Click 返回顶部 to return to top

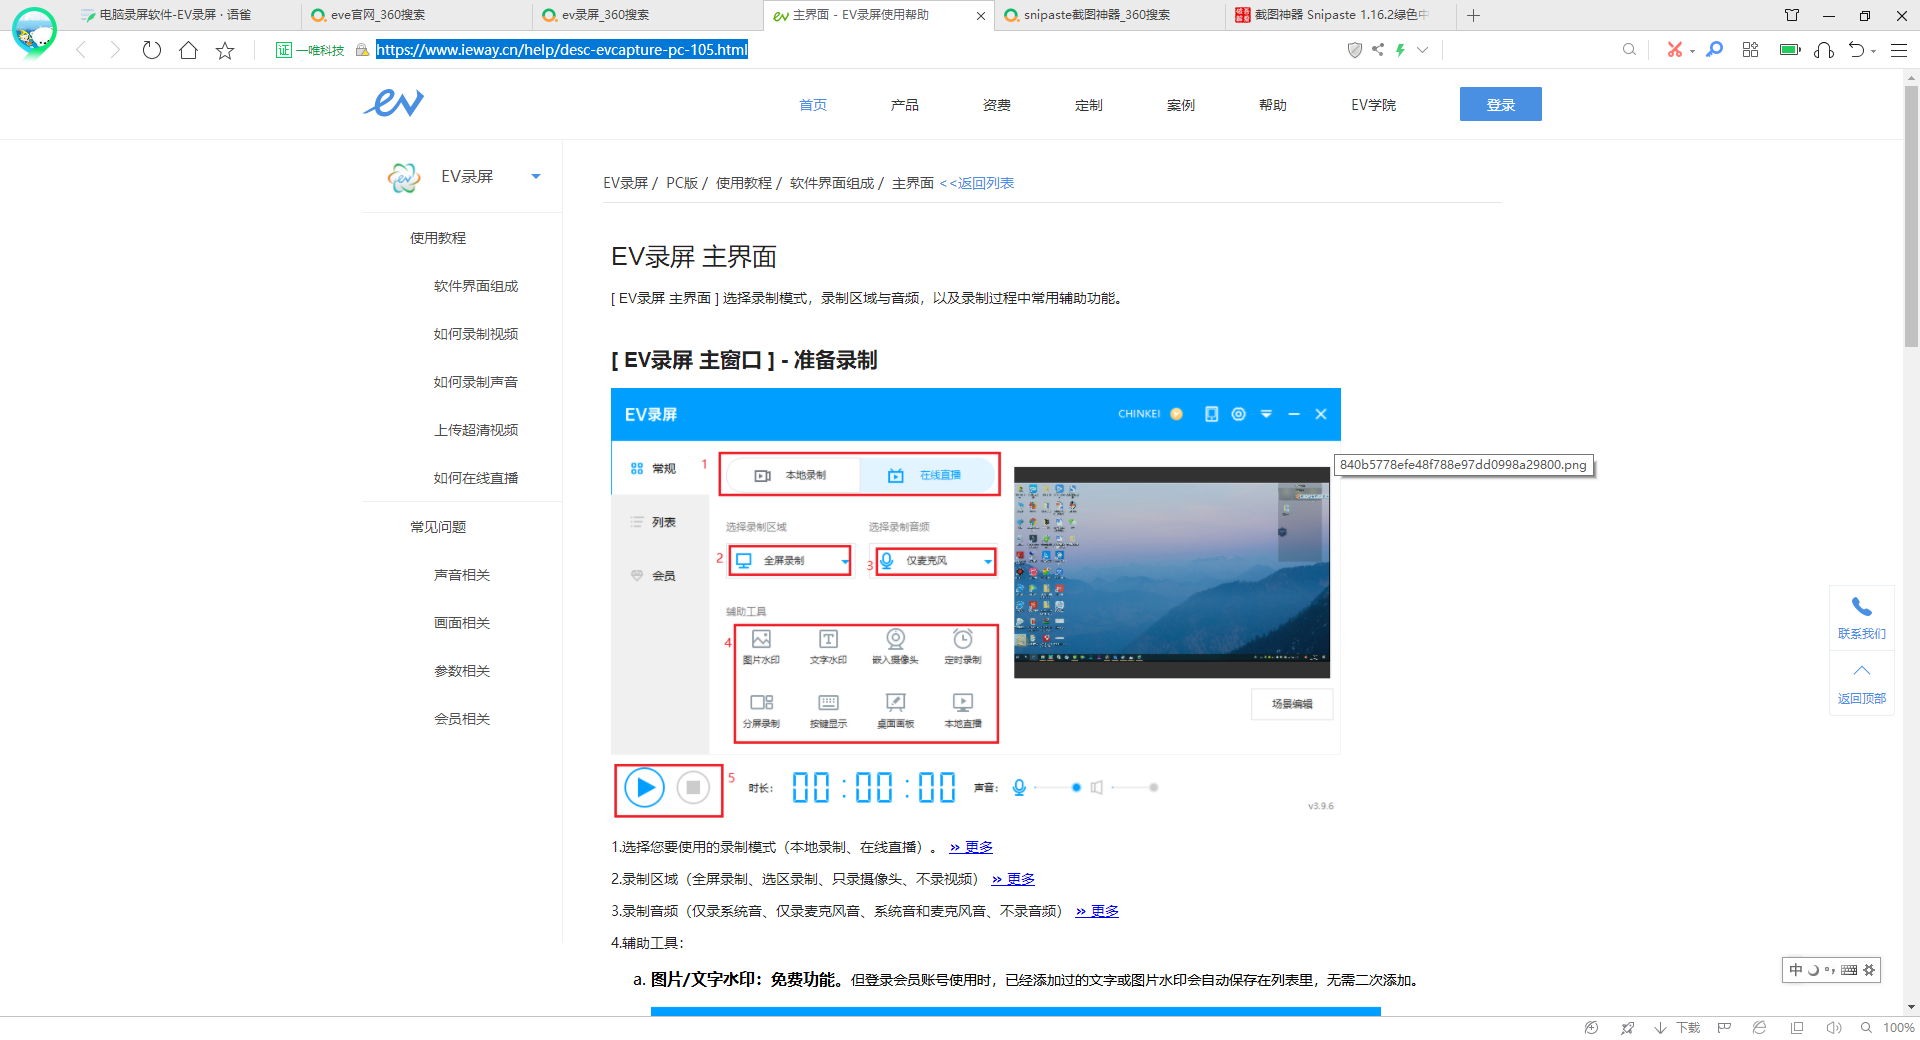pos(1861,683)
